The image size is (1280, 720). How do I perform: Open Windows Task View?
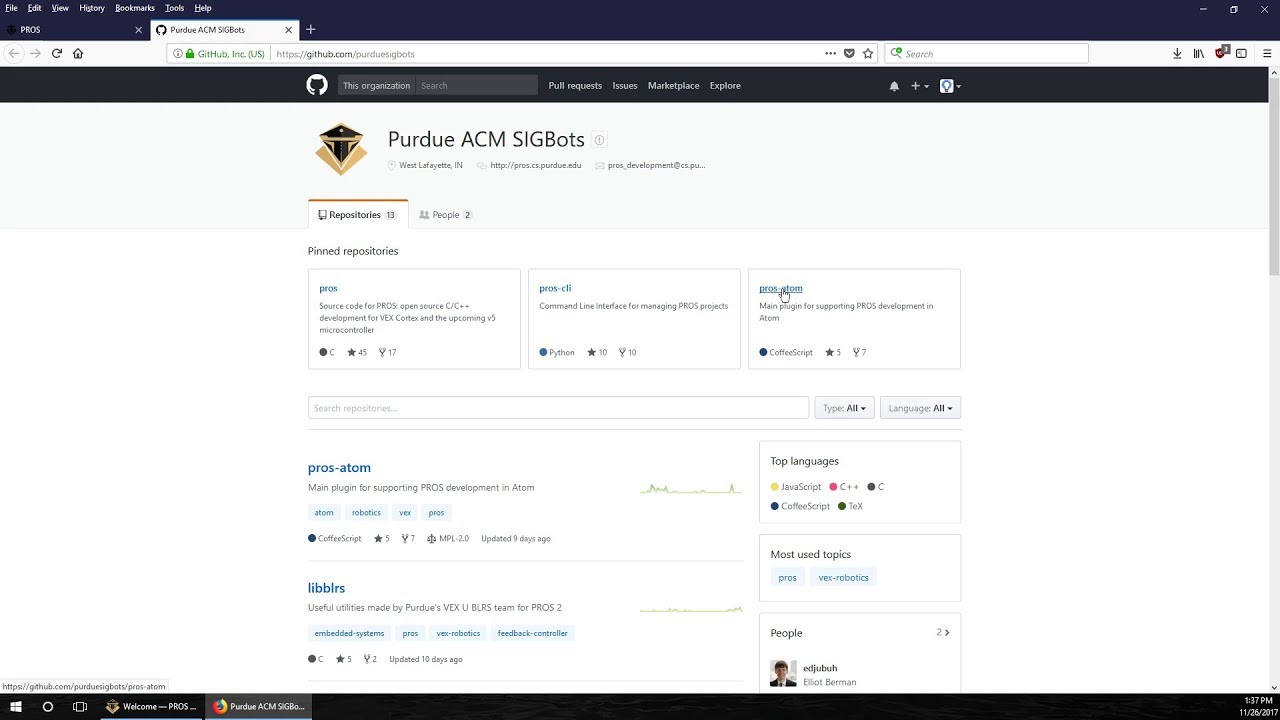[x=80, y=706]
